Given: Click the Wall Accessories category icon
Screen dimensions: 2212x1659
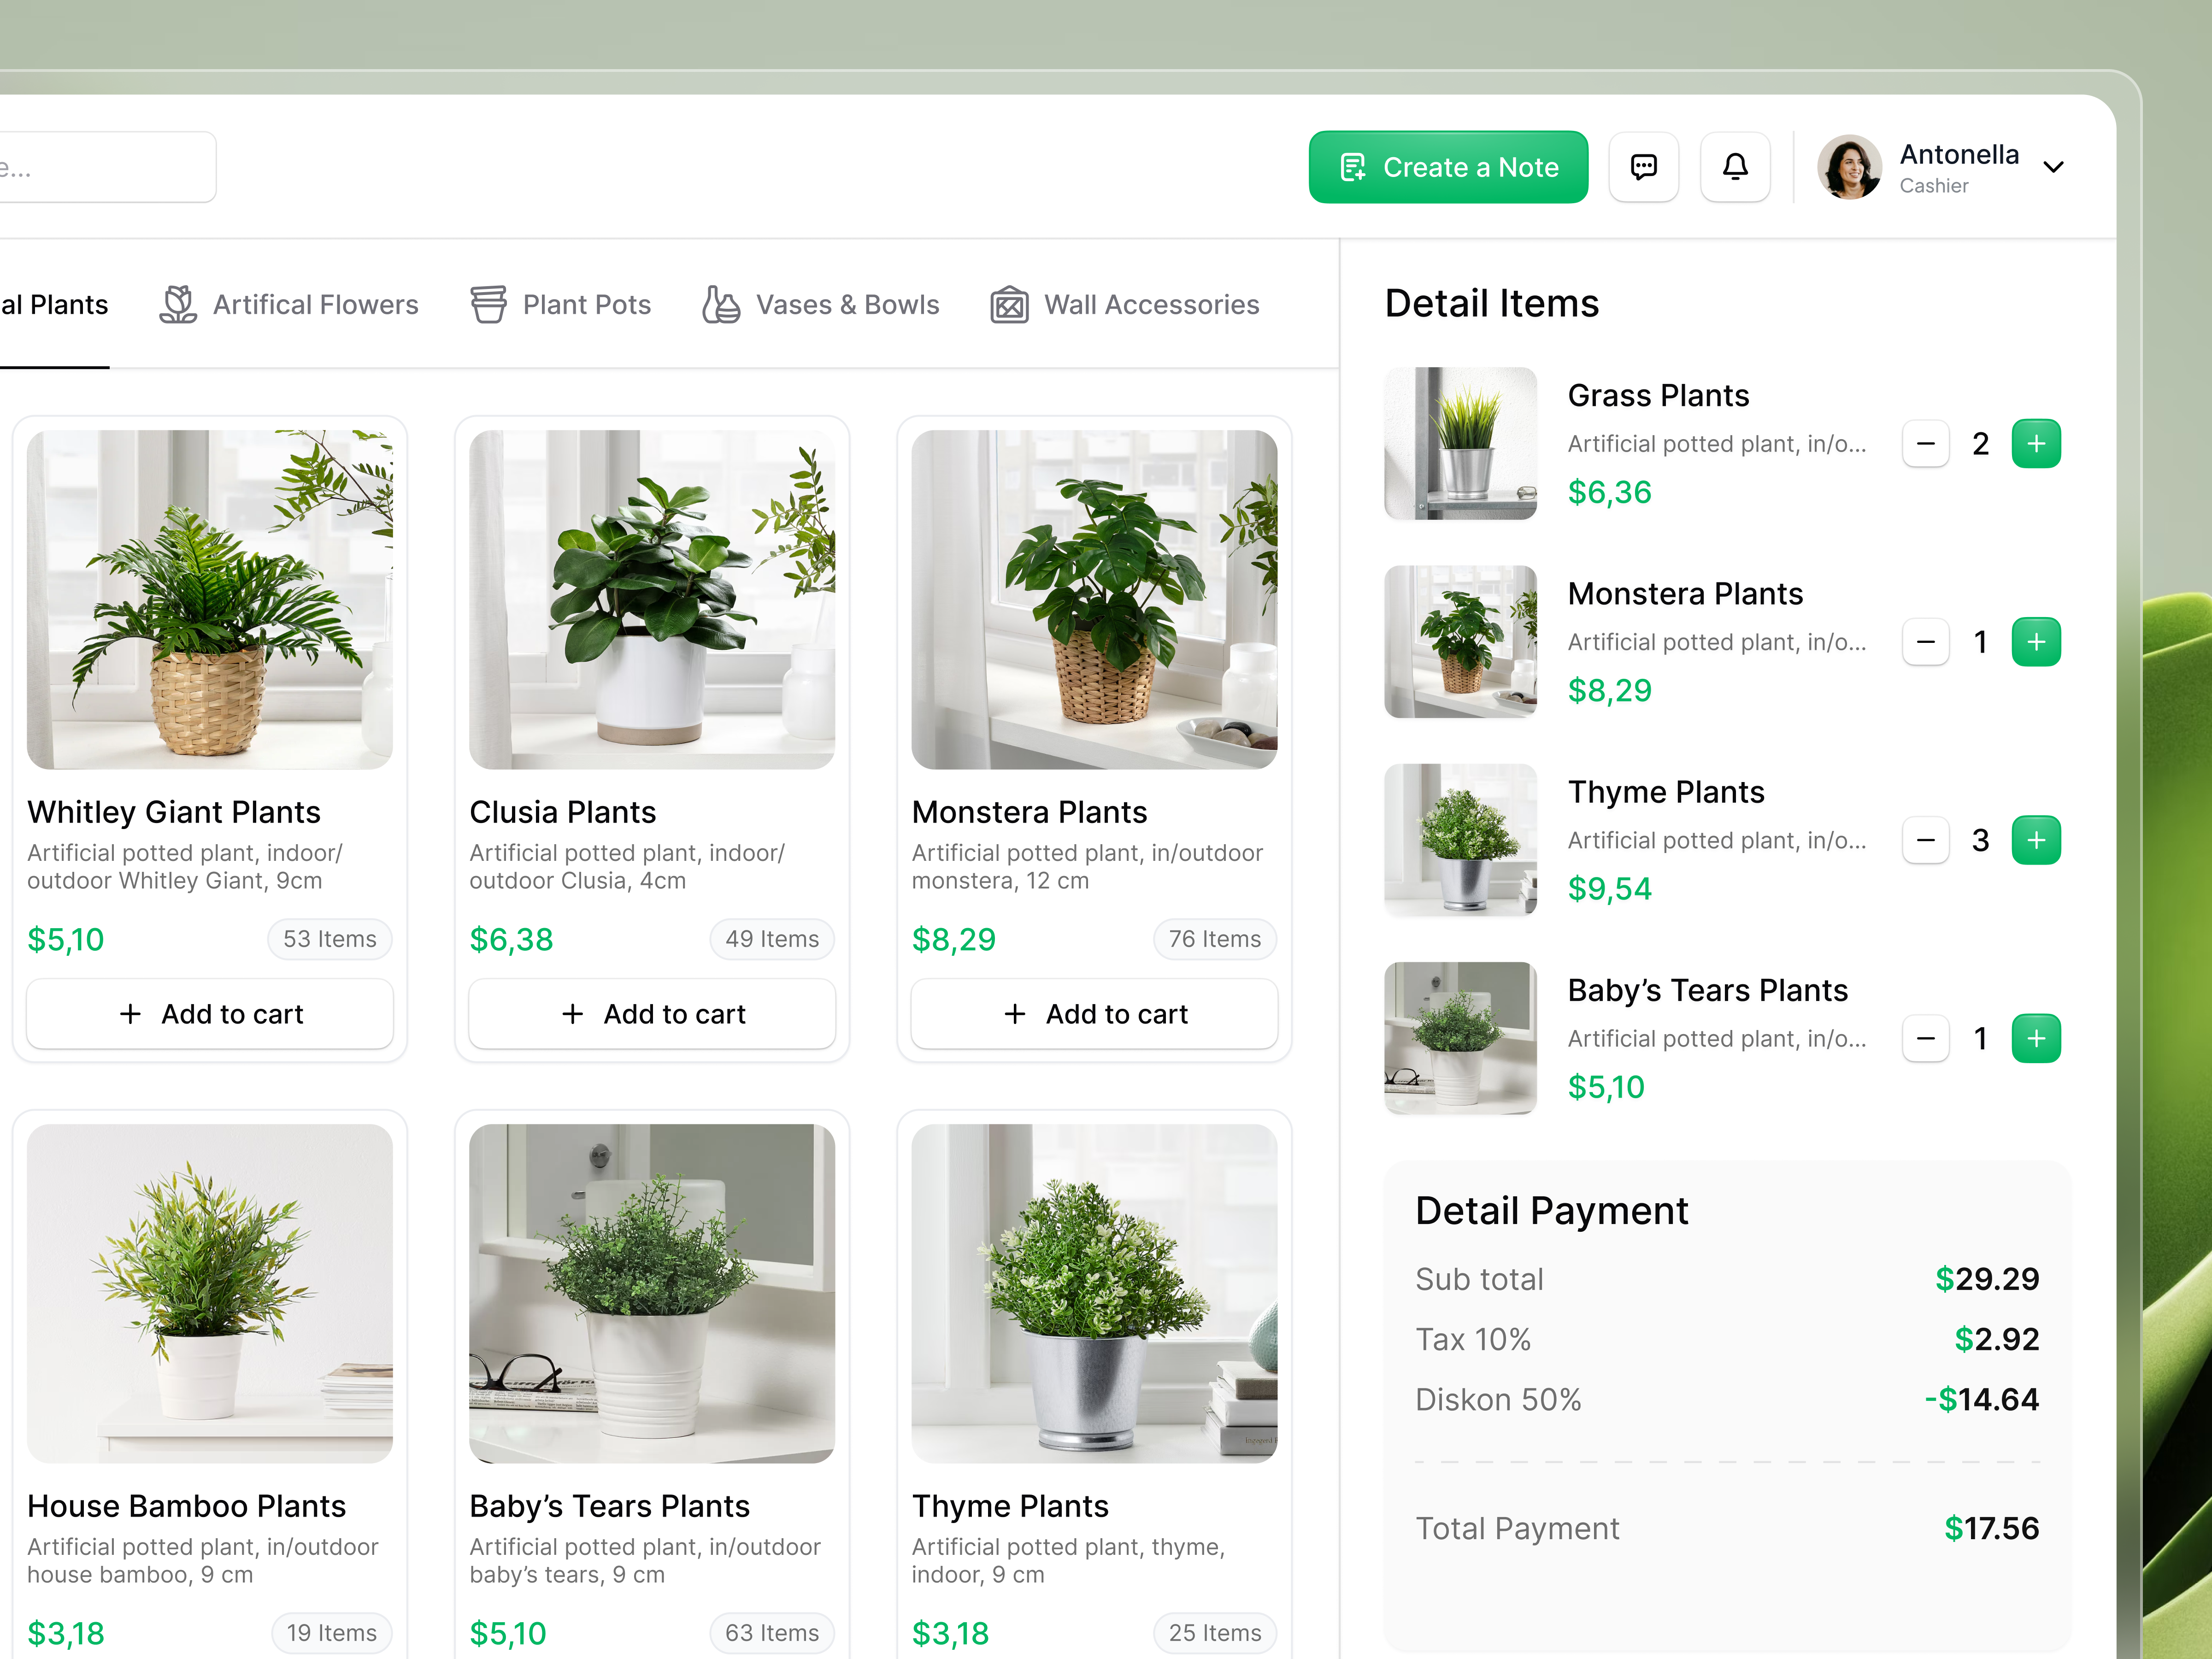Looking at the screenshot, I should click(1009, 305).
